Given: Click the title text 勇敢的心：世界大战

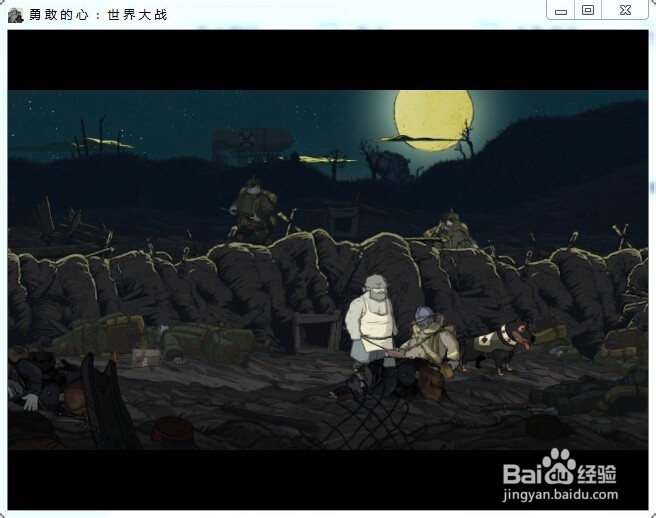Looking at the screenshot, I should point(98,15).
